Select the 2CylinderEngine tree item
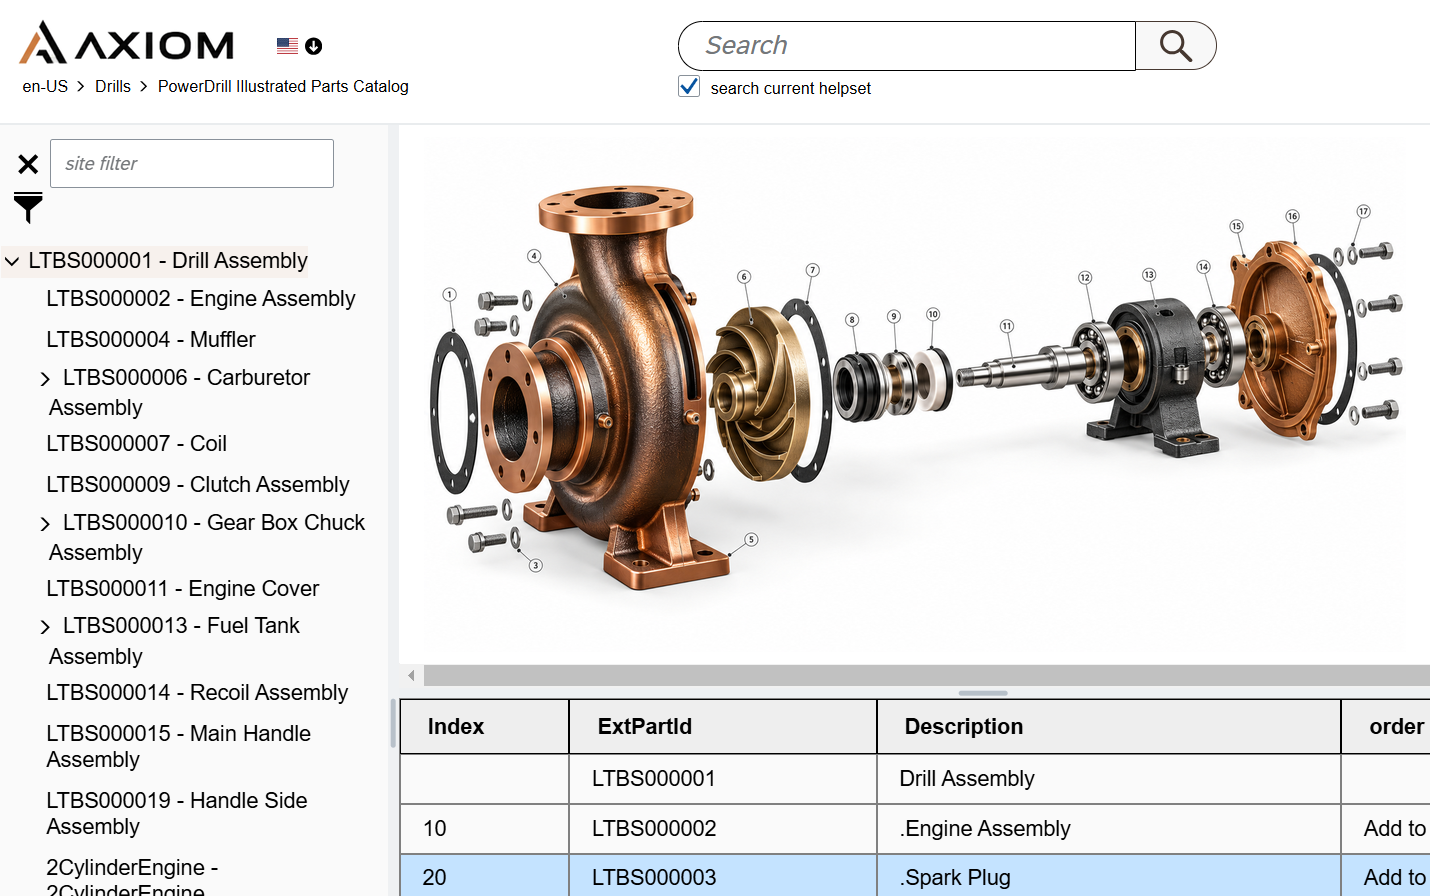This screenshot has width=1430, height=896. pyautogui.click(x=132, y=876)
